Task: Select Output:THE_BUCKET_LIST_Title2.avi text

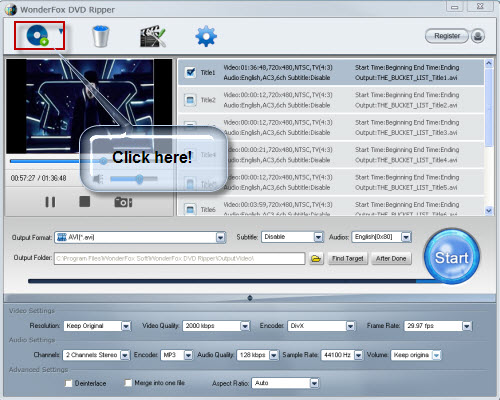Action: pyautogui.click(x=406, y=105)
